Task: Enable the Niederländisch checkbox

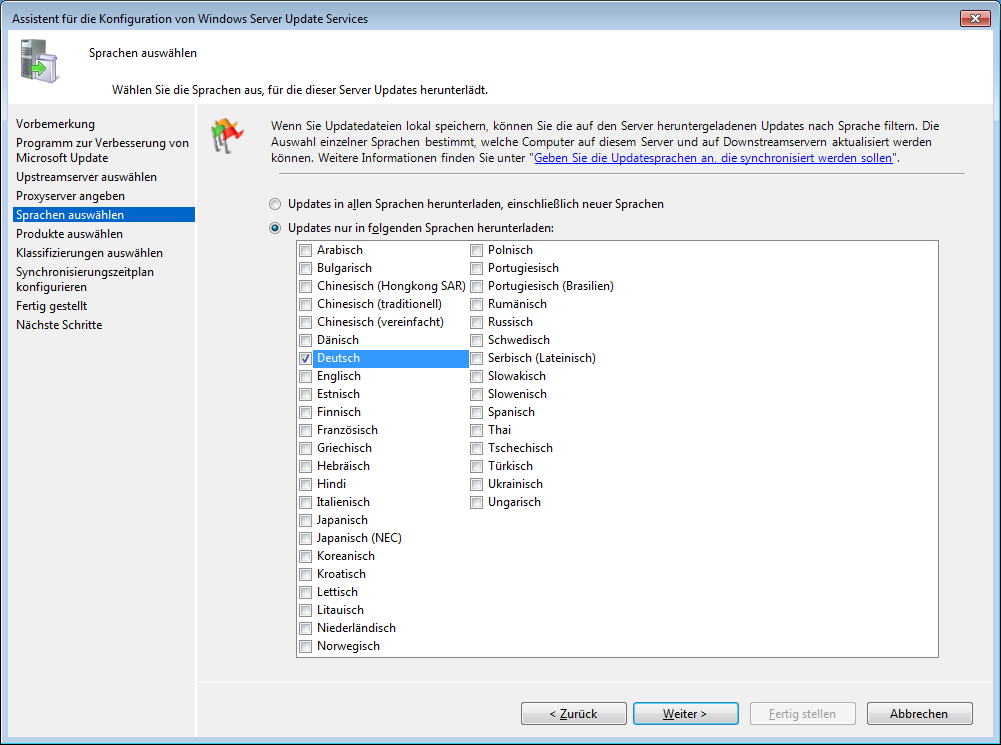Action: point(306,628)
